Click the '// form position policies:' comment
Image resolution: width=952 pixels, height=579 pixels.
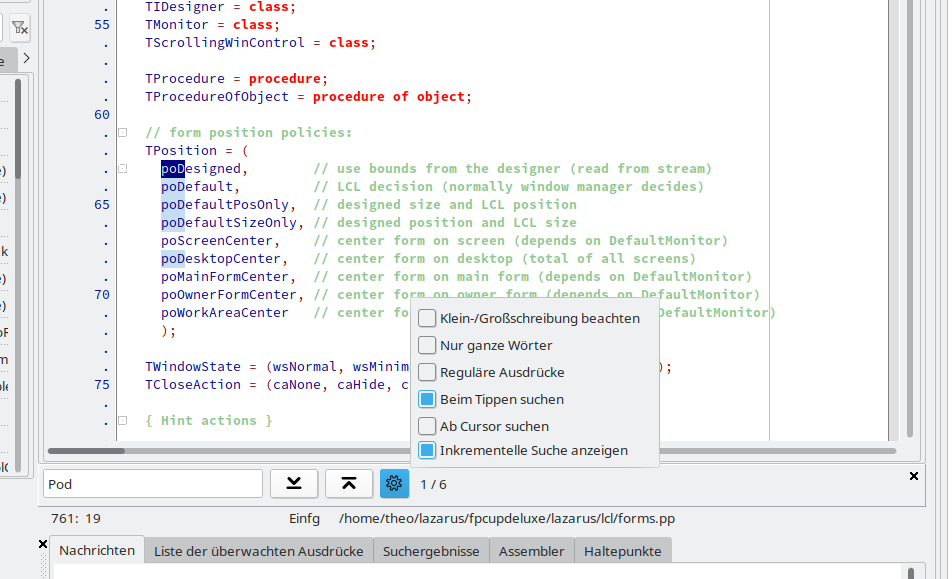(x=248, y=132)
